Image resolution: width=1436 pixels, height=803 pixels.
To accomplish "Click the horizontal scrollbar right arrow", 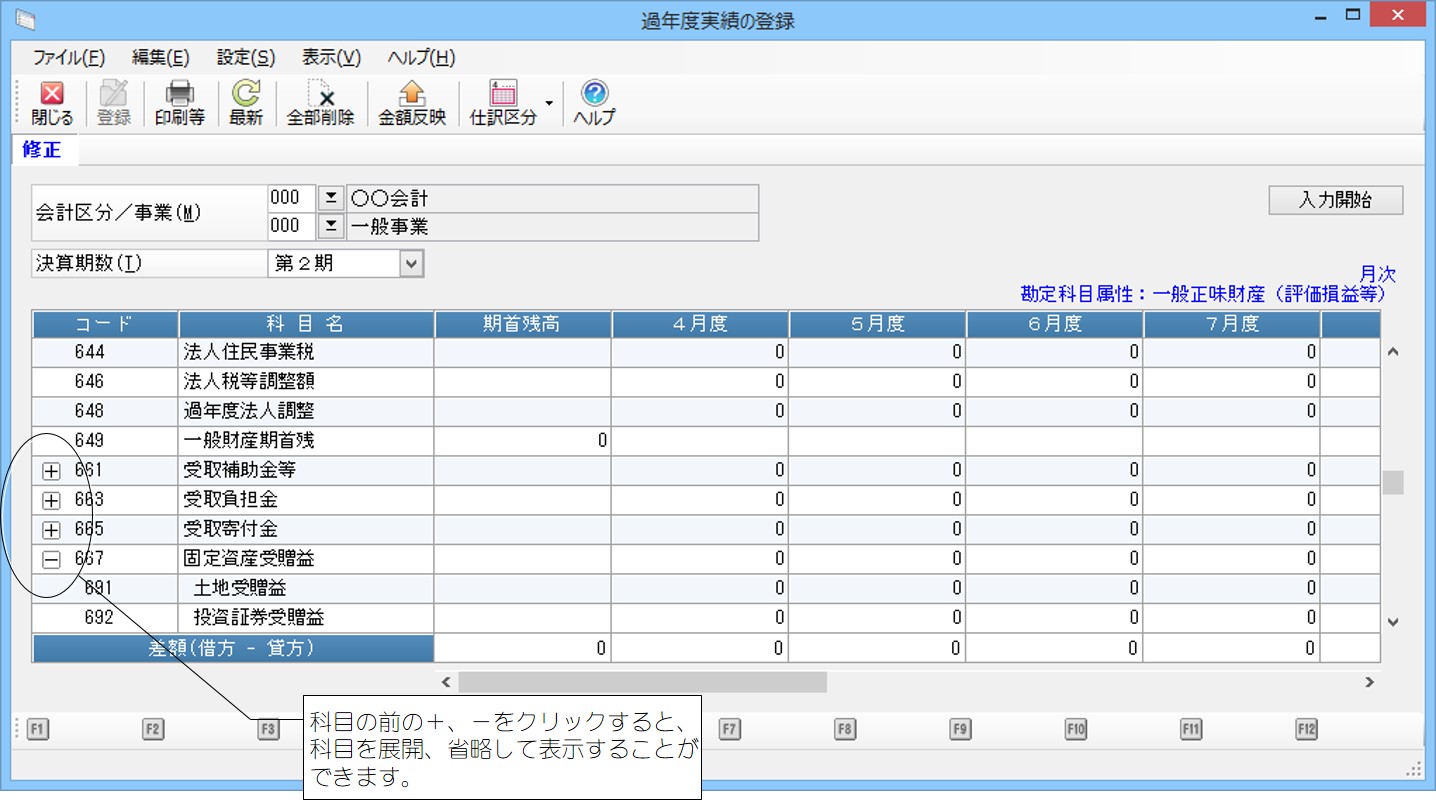I will pos(1369,682).
